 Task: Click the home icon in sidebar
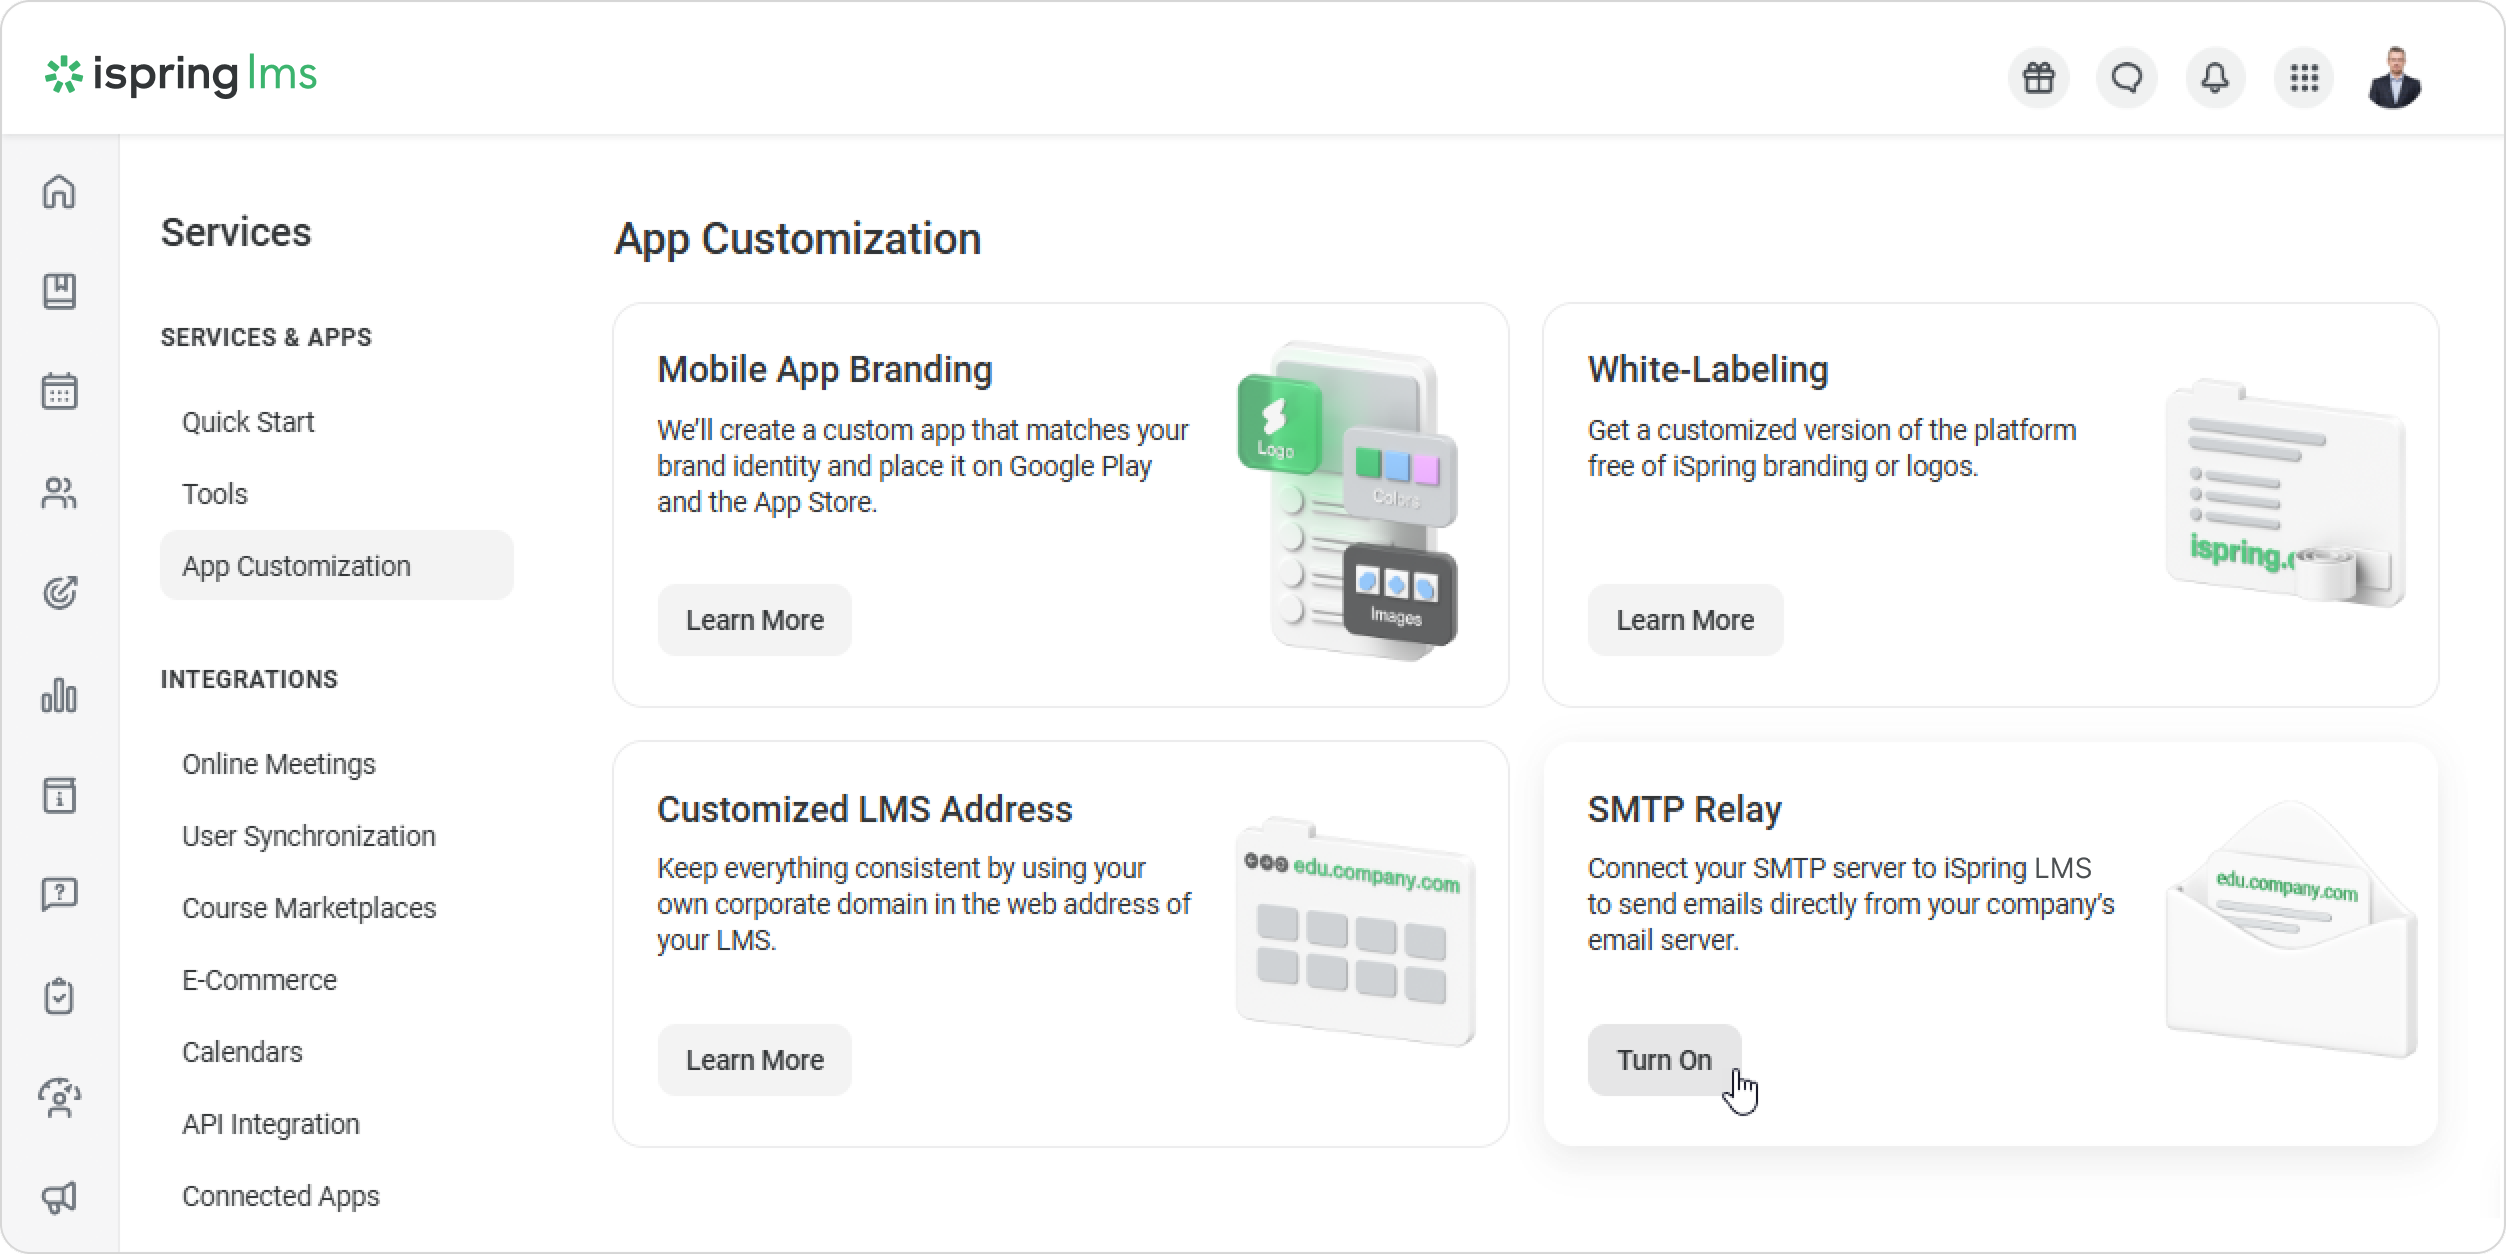click(x=59, y=191)
